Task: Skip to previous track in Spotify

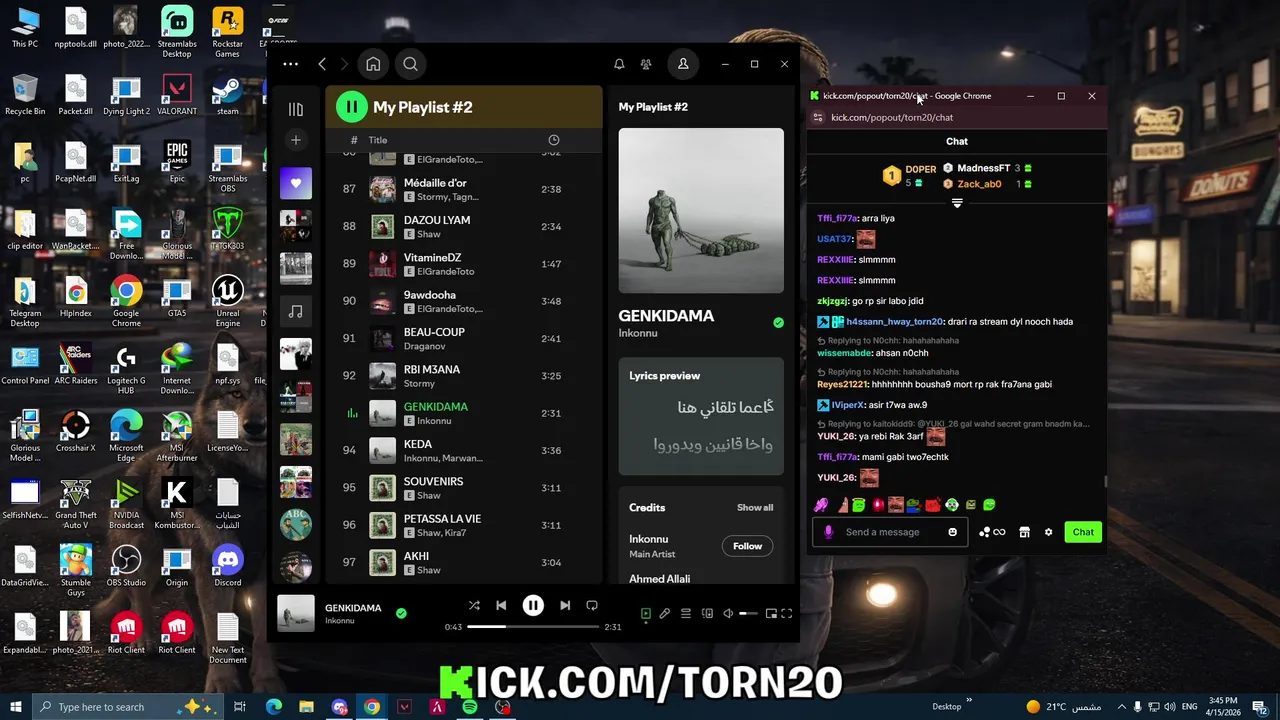Action: (501, 605)
